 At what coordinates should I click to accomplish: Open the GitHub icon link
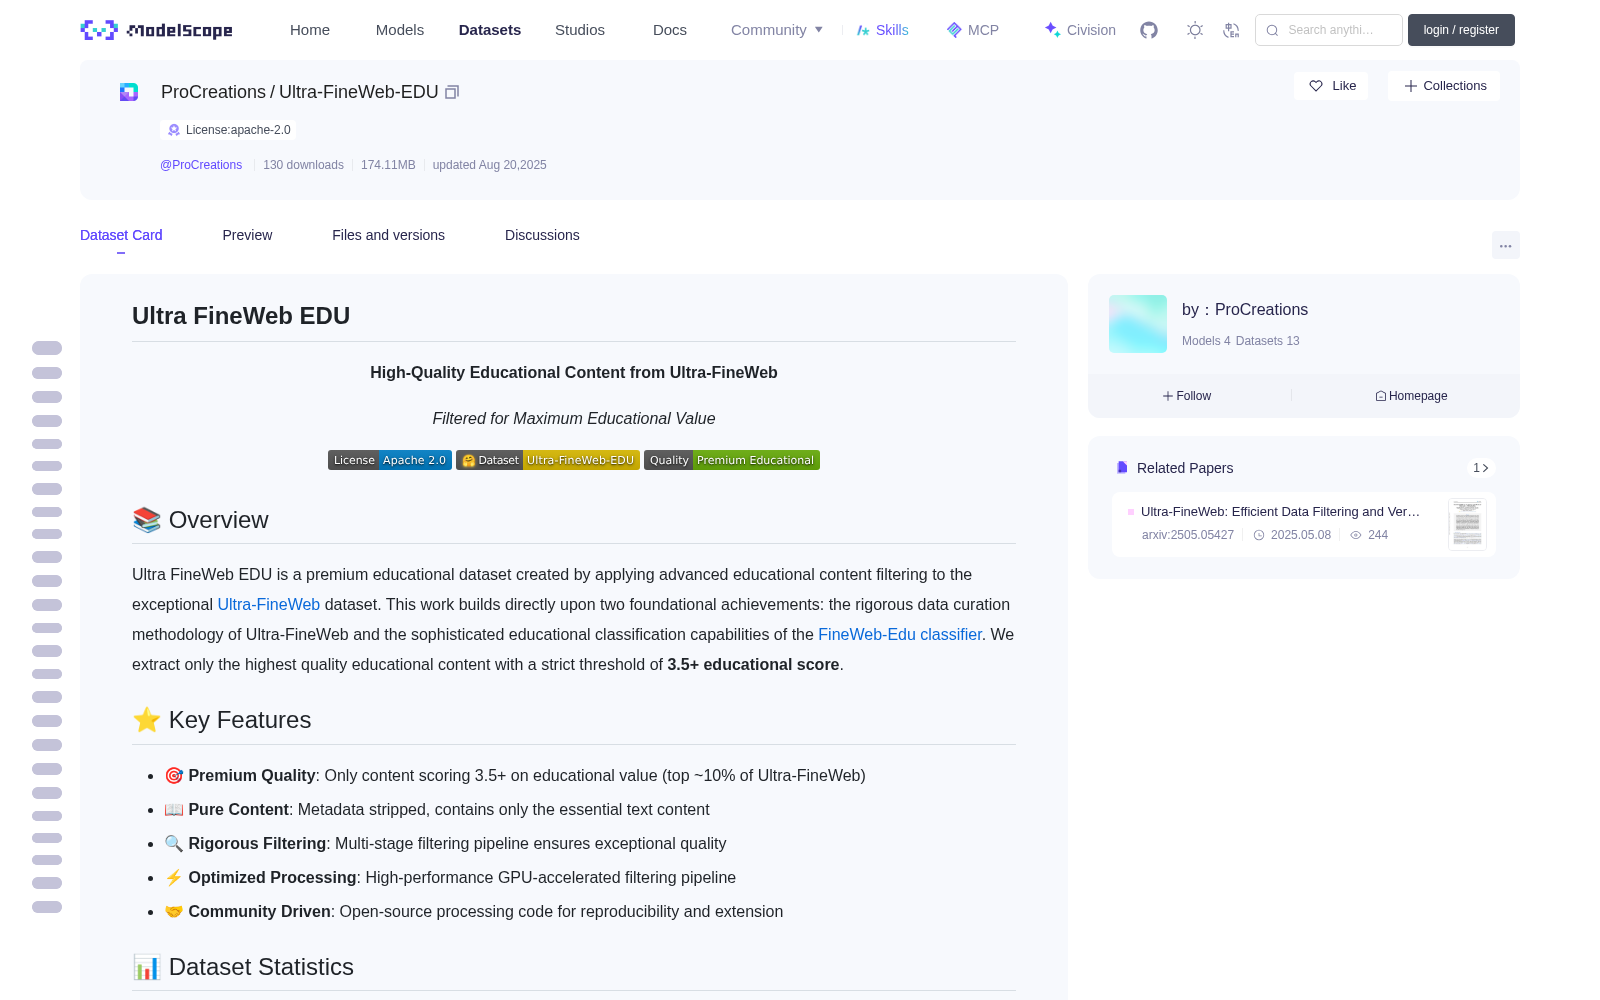tap(1149, 30)
